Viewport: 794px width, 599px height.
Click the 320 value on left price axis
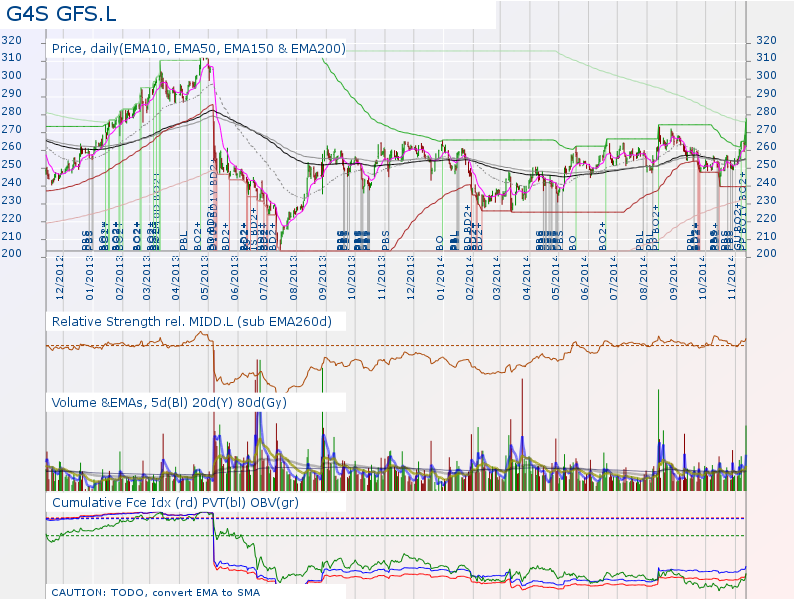(11, 40)
